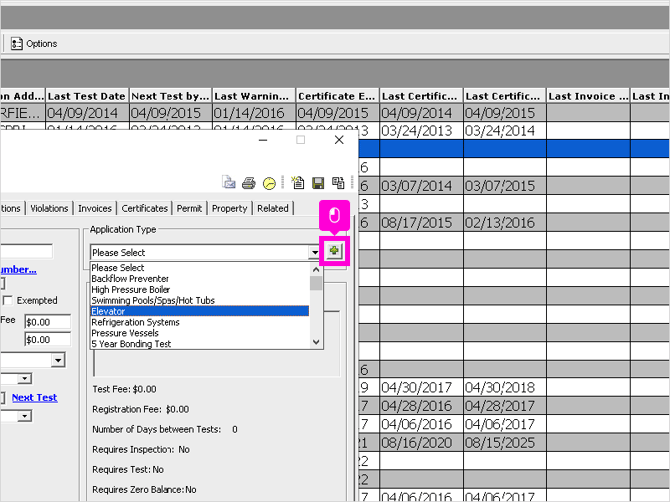670x502 pixels.
Task: Click the dropdown list scroll up arrow
Action: 316,270
